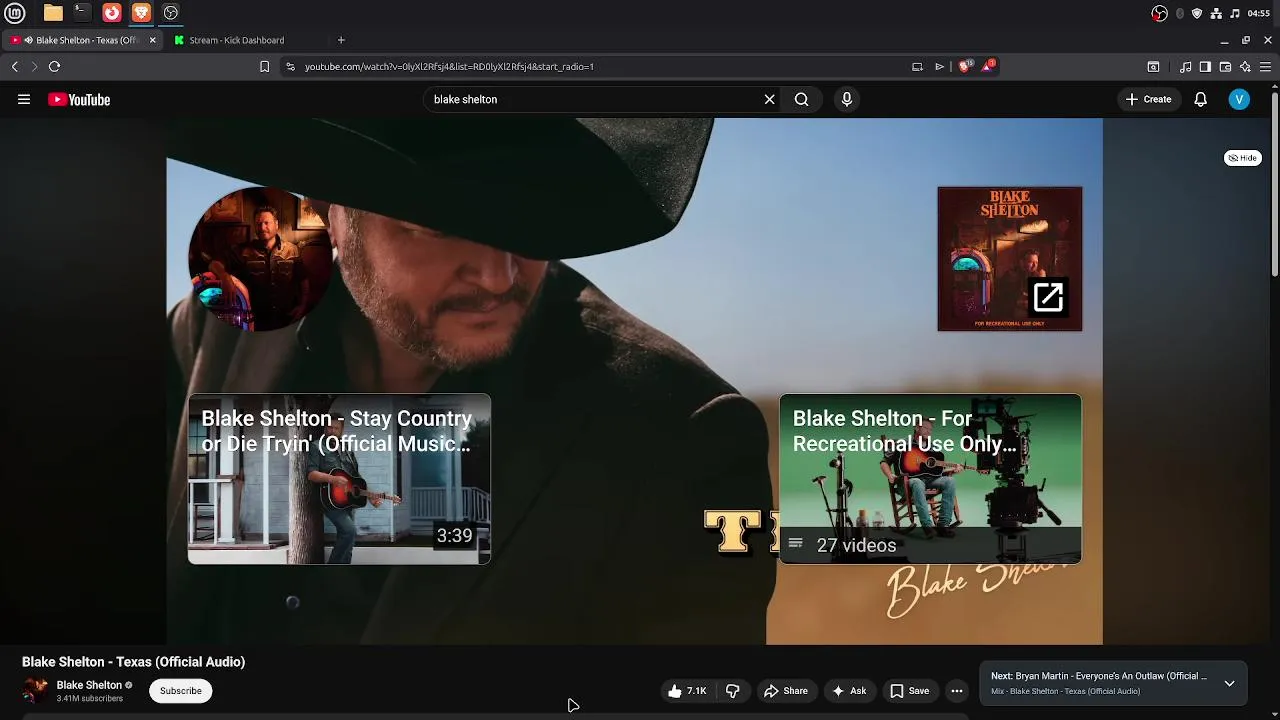Save video to playlist
1280x720 pixels.
(x=910, y=691)
